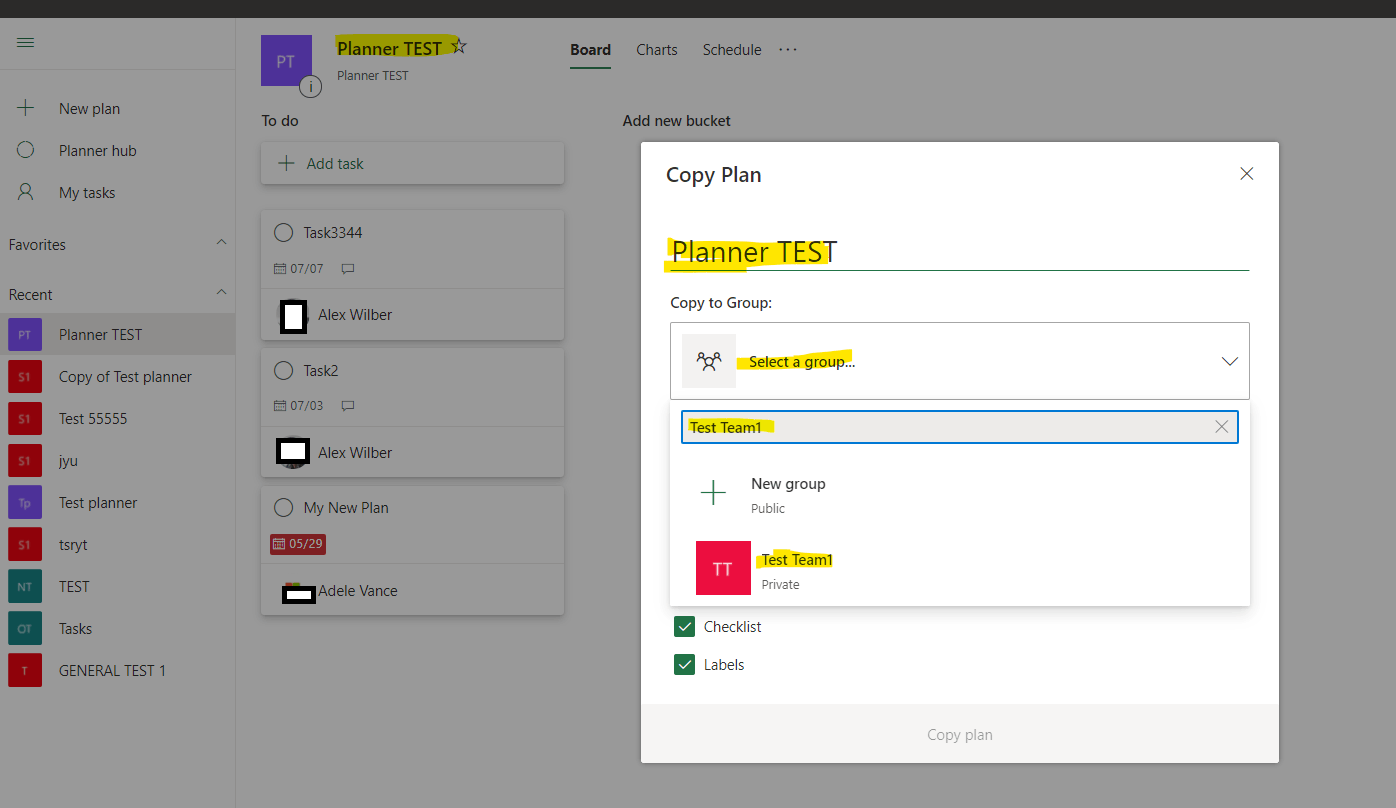Switch to the Board tab
1396x808 pixels.
590,50
